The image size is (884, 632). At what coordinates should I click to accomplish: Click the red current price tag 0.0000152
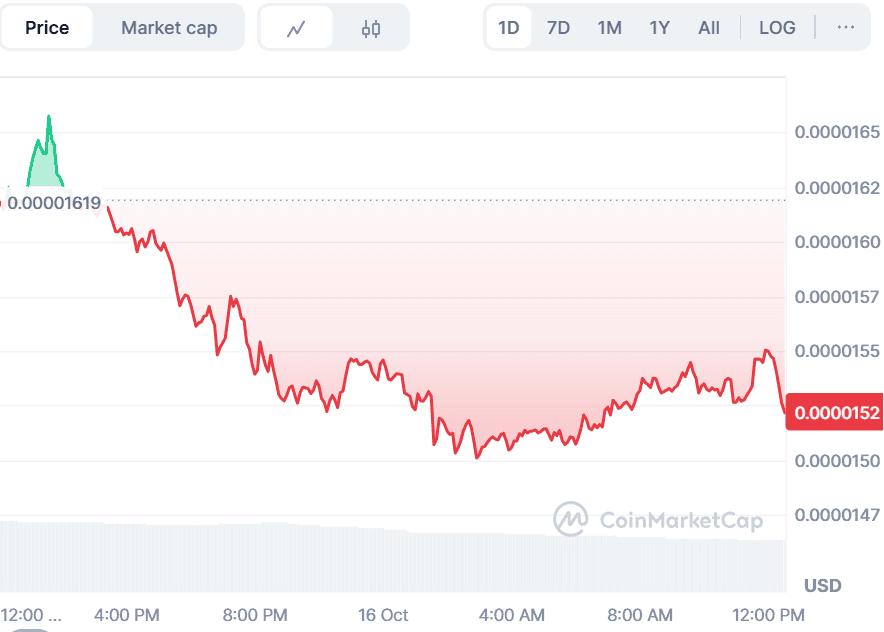coord(834,413)
